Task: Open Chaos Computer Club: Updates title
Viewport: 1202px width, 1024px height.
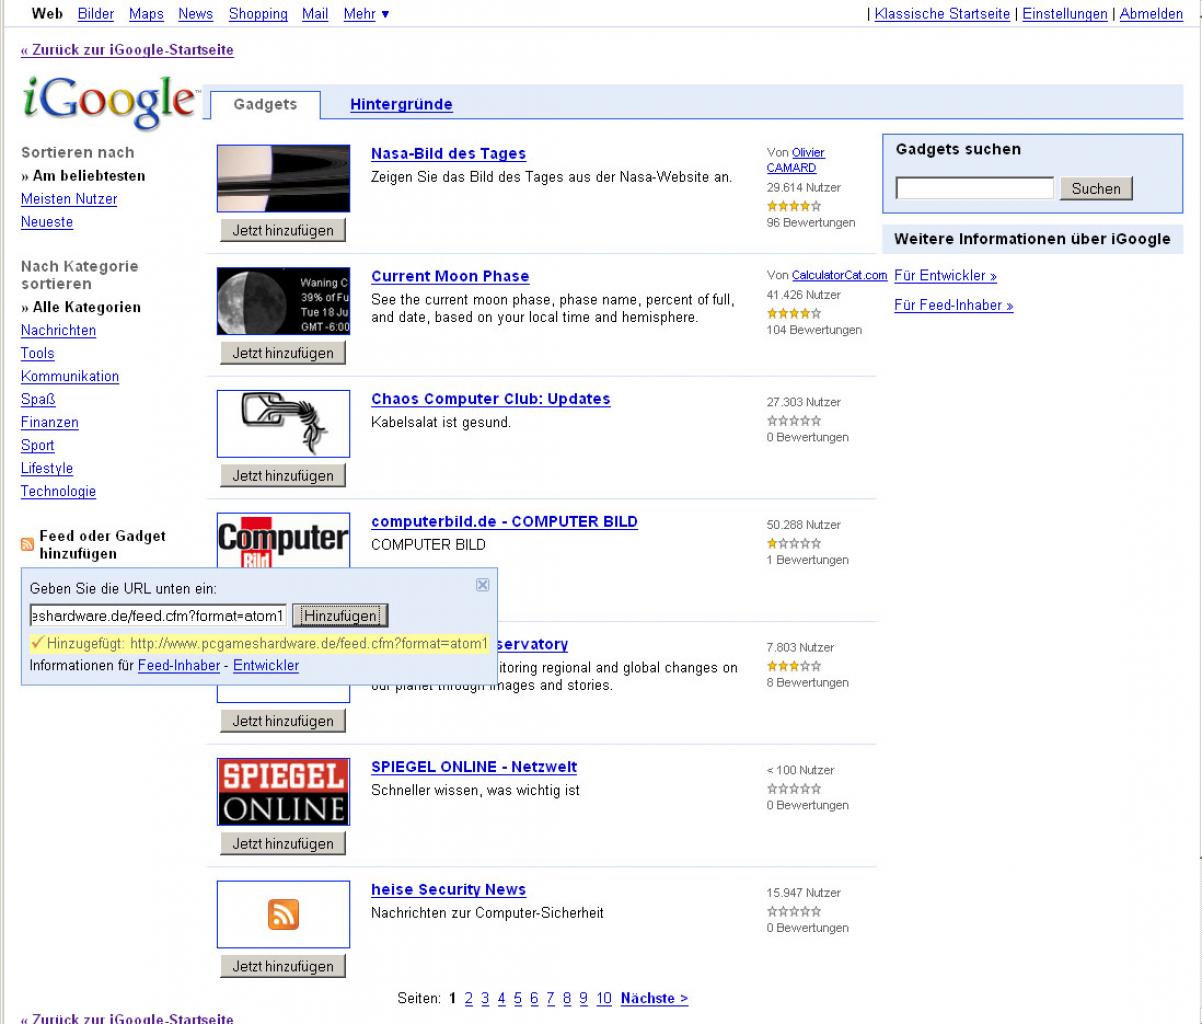Action: 490,399
